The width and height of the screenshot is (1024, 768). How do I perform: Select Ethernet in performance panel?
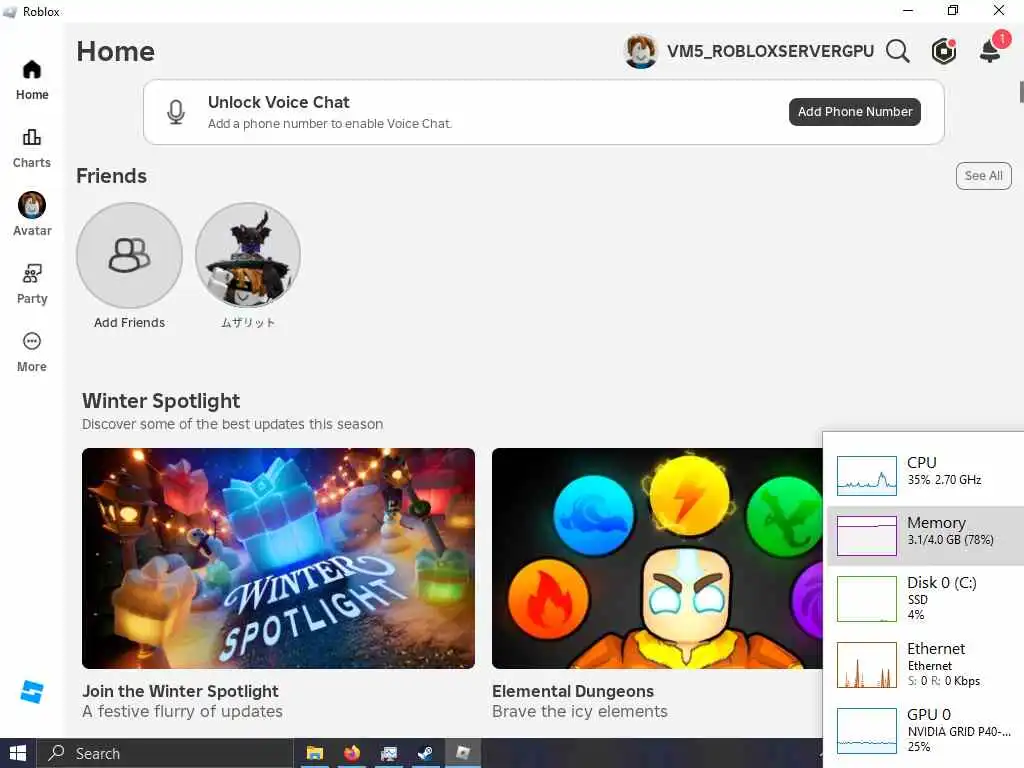(925, 664)
